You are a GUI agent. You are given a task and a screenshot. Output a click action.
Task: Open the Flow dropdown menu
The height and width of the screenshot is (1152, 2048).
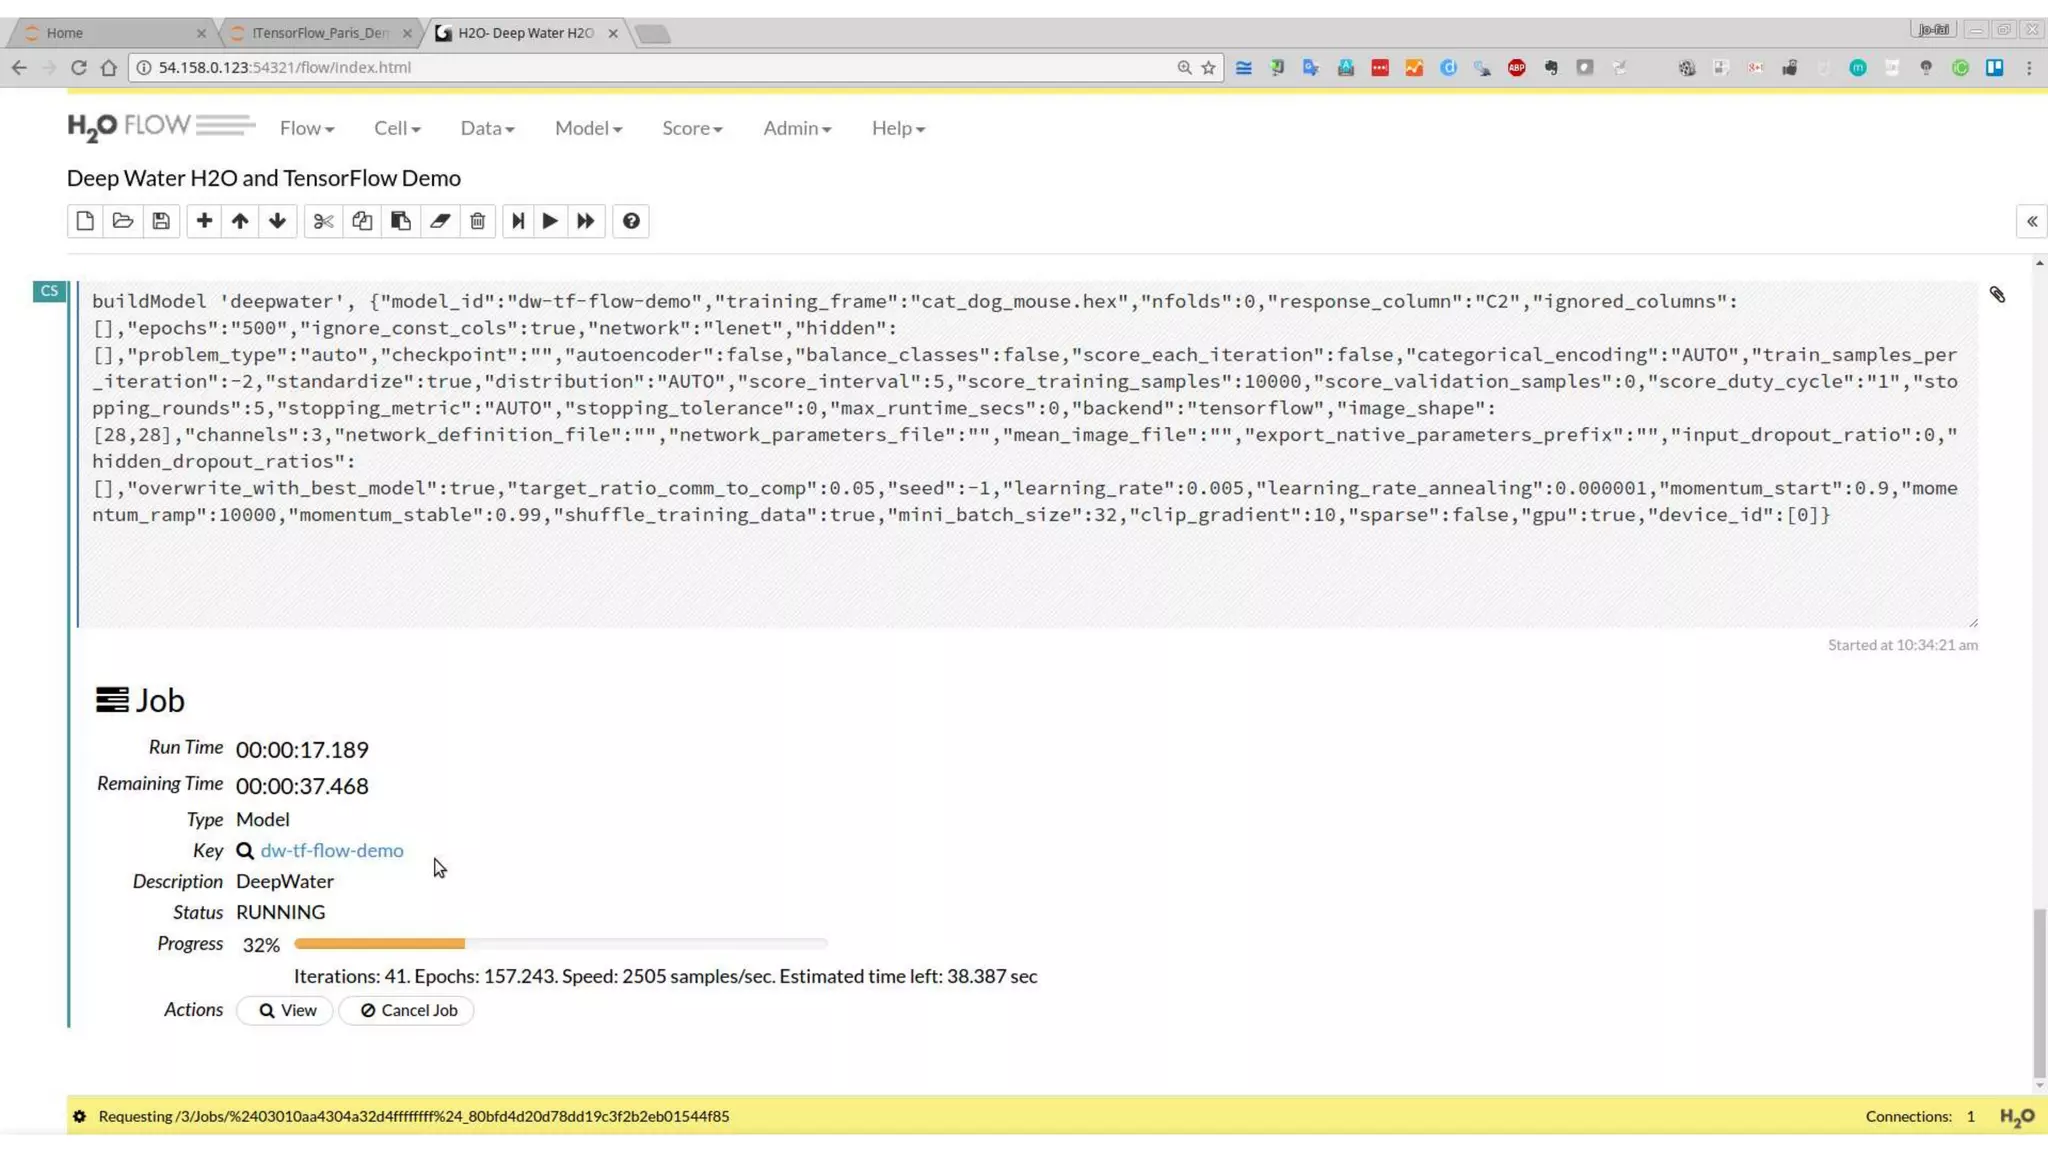[x=306, y=128]
